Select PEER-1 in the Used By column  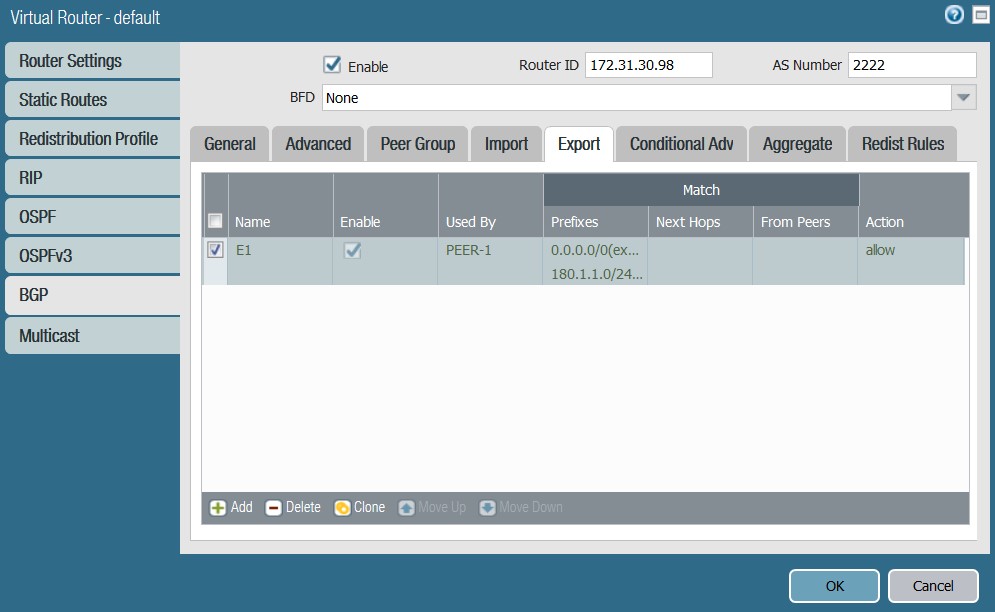point(470,249)
